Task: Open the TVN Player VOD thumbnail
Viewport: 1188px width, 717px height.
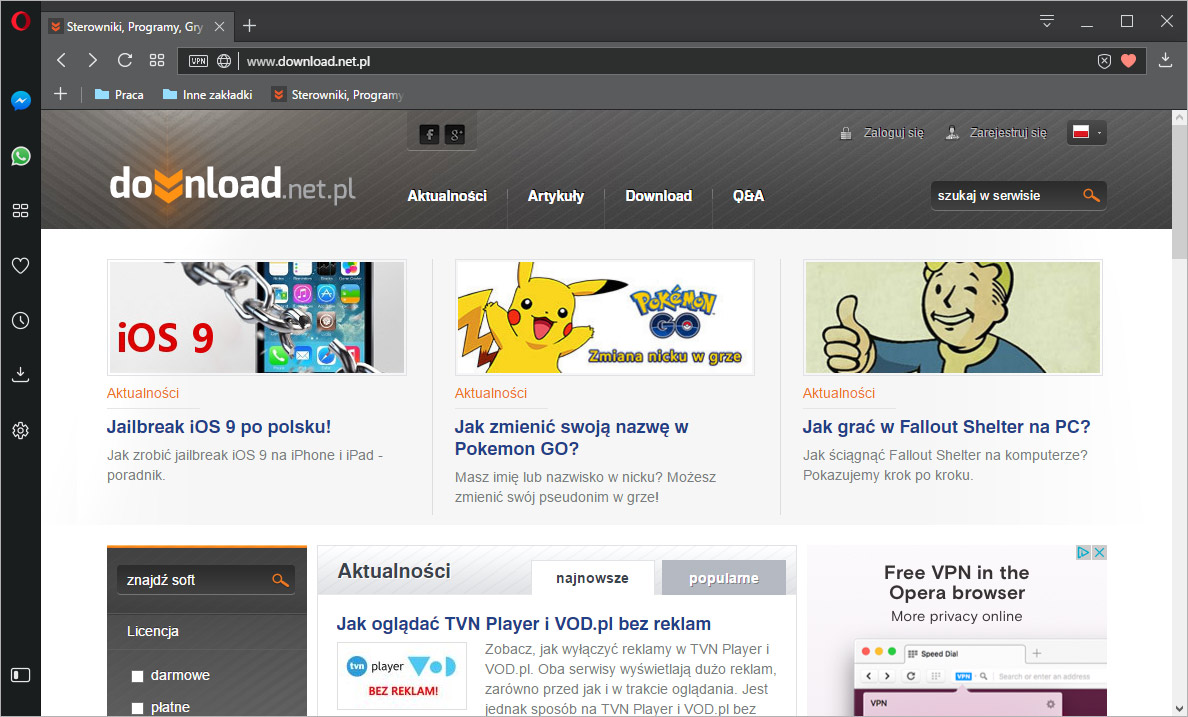Action: pos(402,676)
